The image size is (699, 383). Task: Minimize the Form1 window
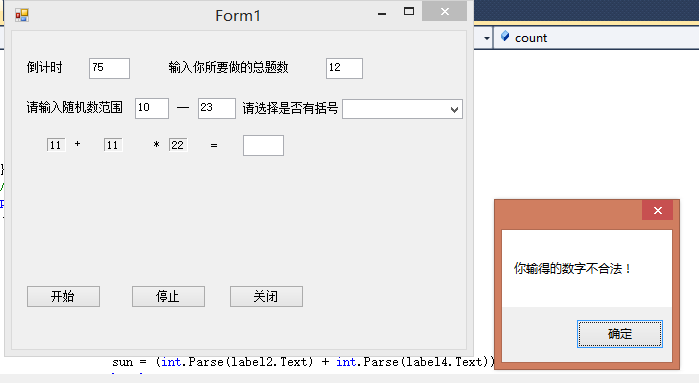tap(382, 13)
